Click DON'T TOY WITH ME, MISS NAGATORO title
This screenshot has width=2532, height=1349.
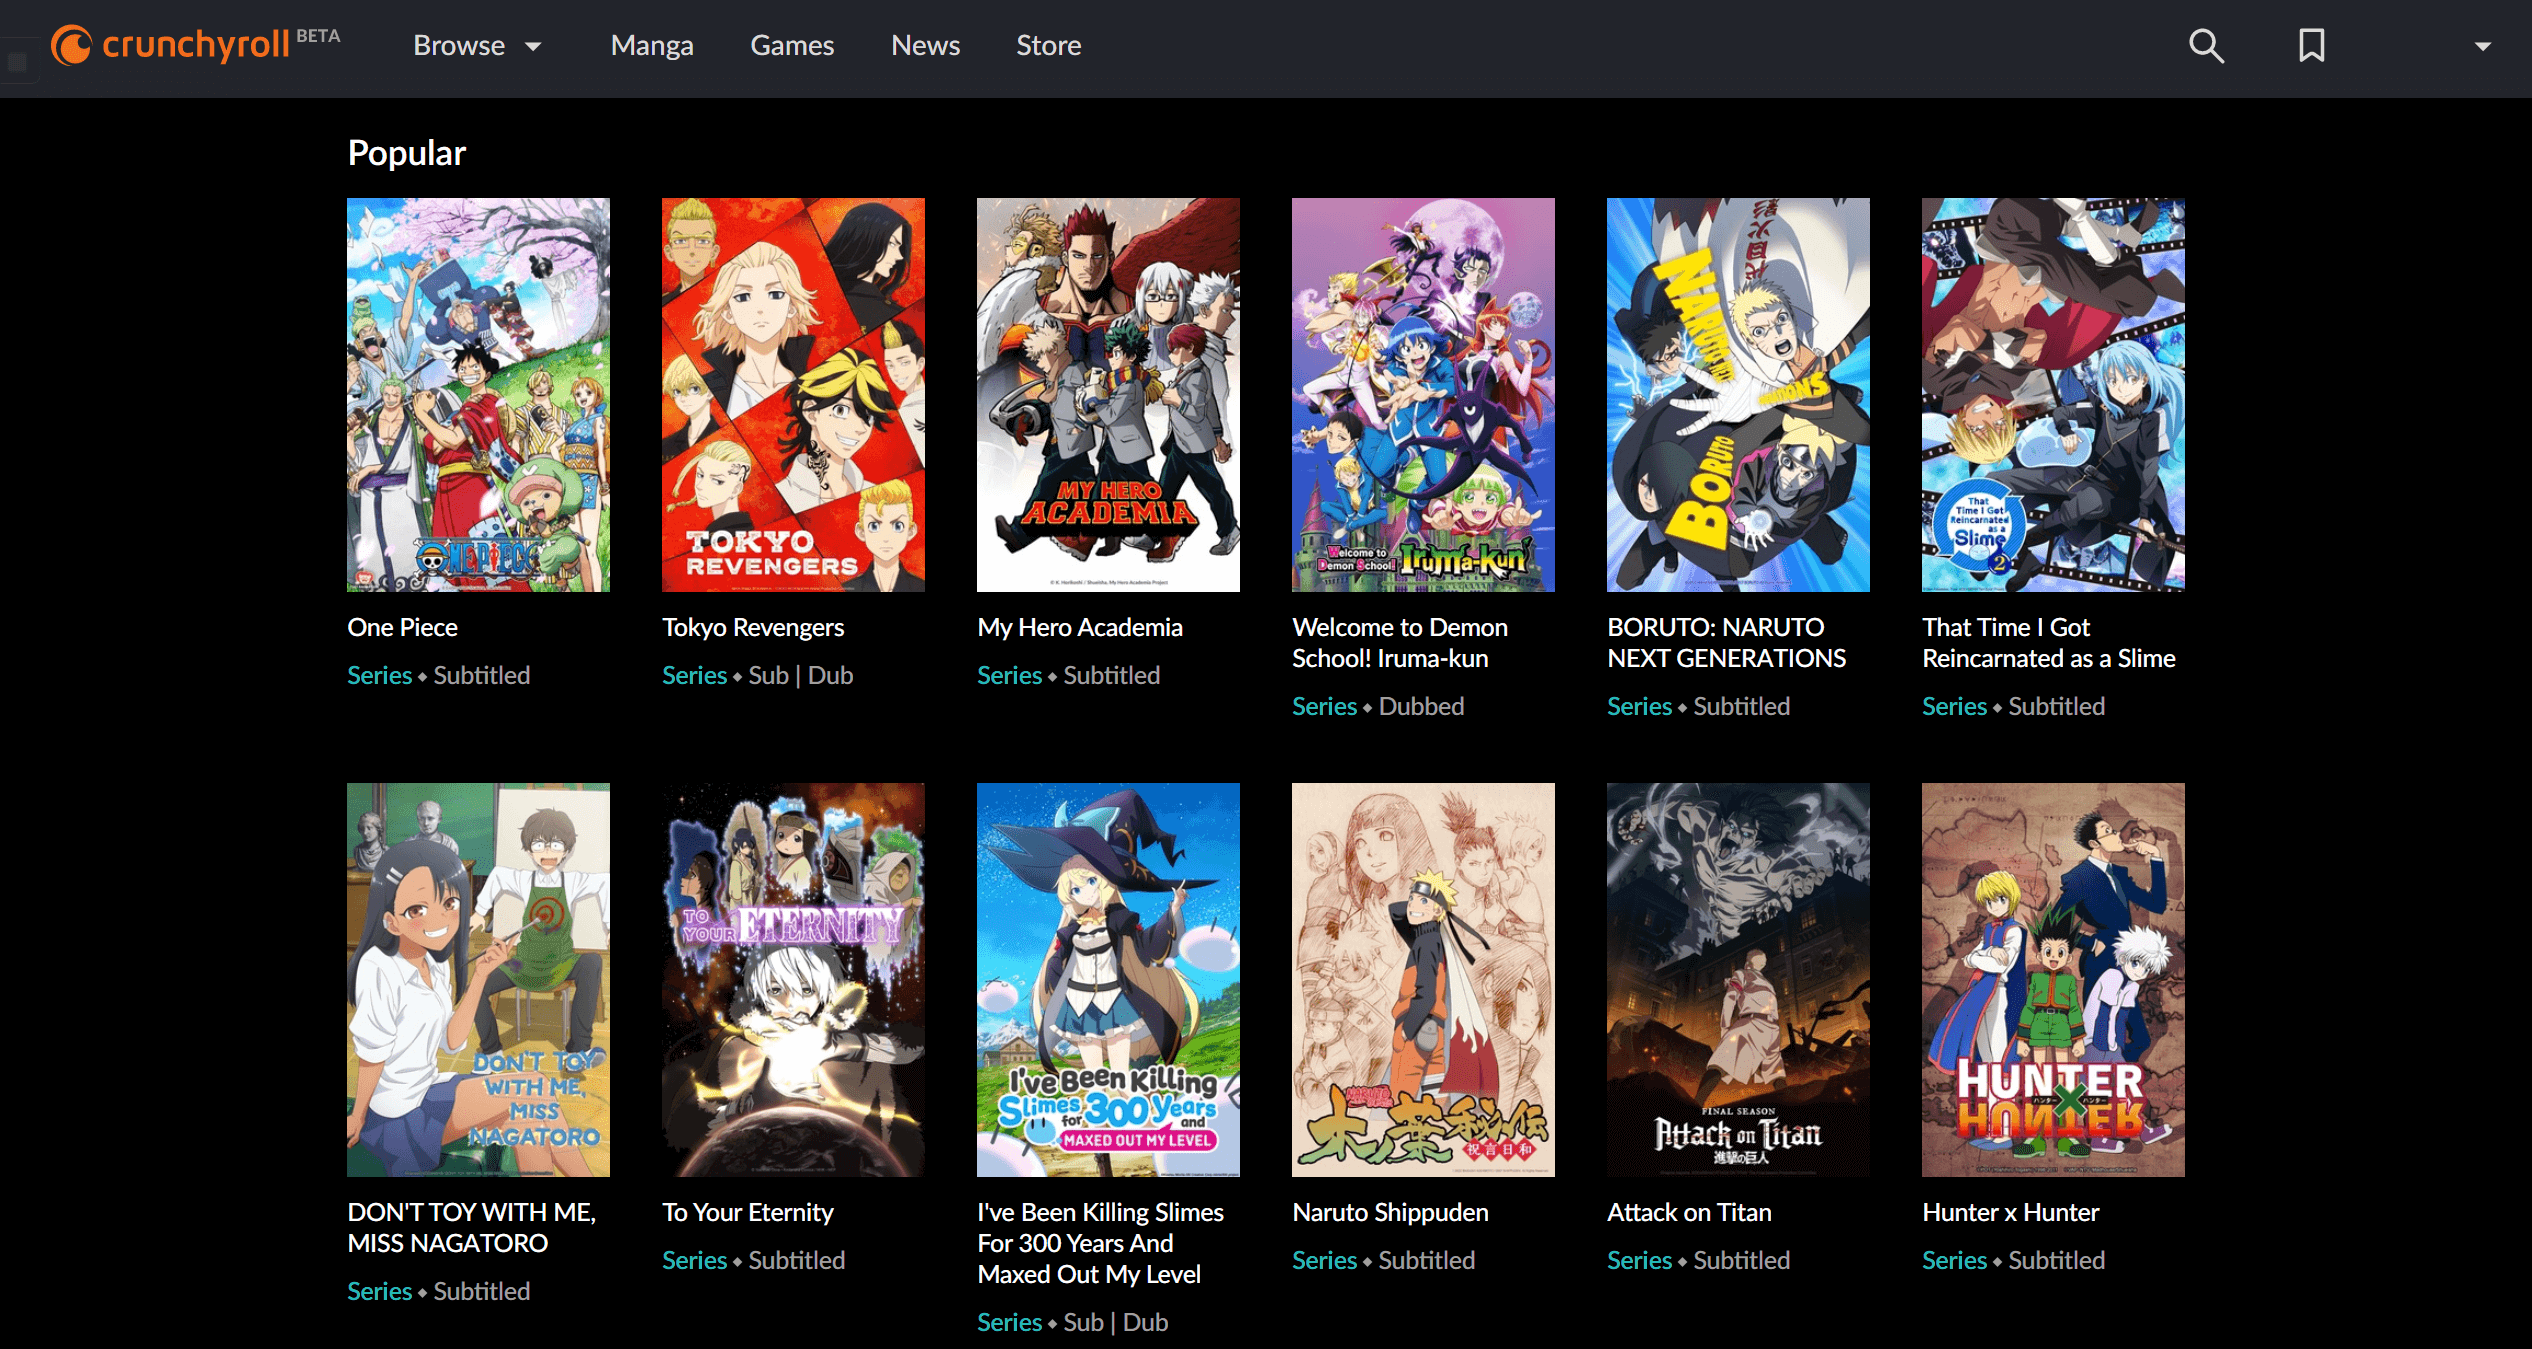point(472,1227)
